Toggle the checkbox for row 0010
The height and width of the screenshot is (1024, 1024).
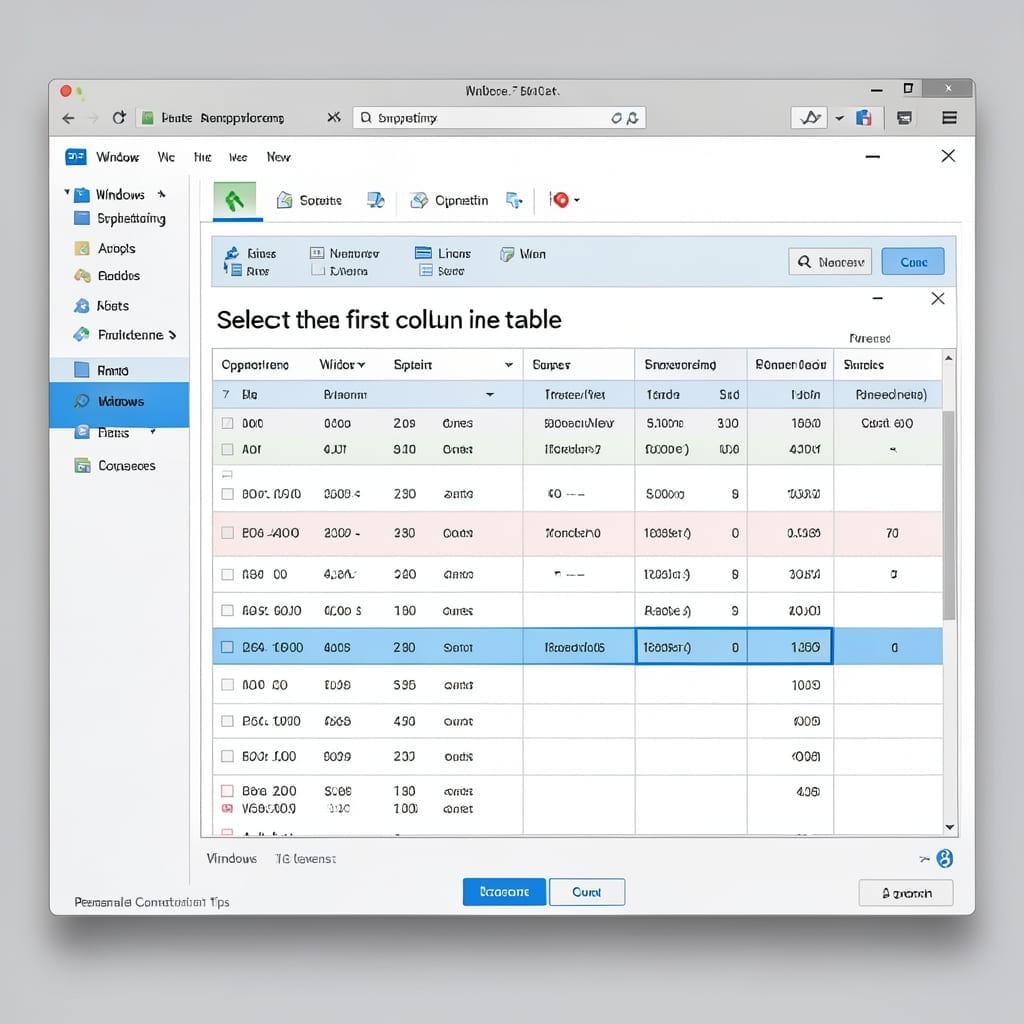(x=227, y=423)
